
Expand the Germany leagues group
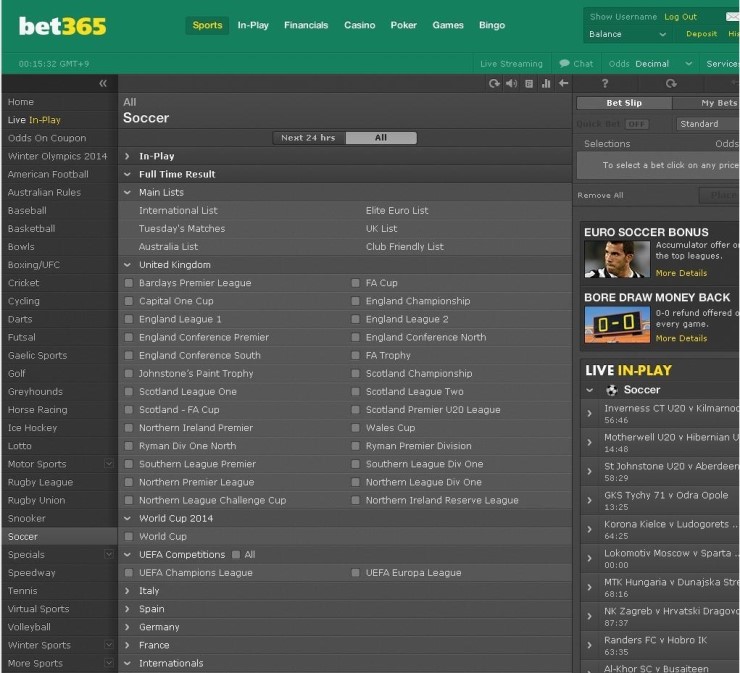[127, 627]
